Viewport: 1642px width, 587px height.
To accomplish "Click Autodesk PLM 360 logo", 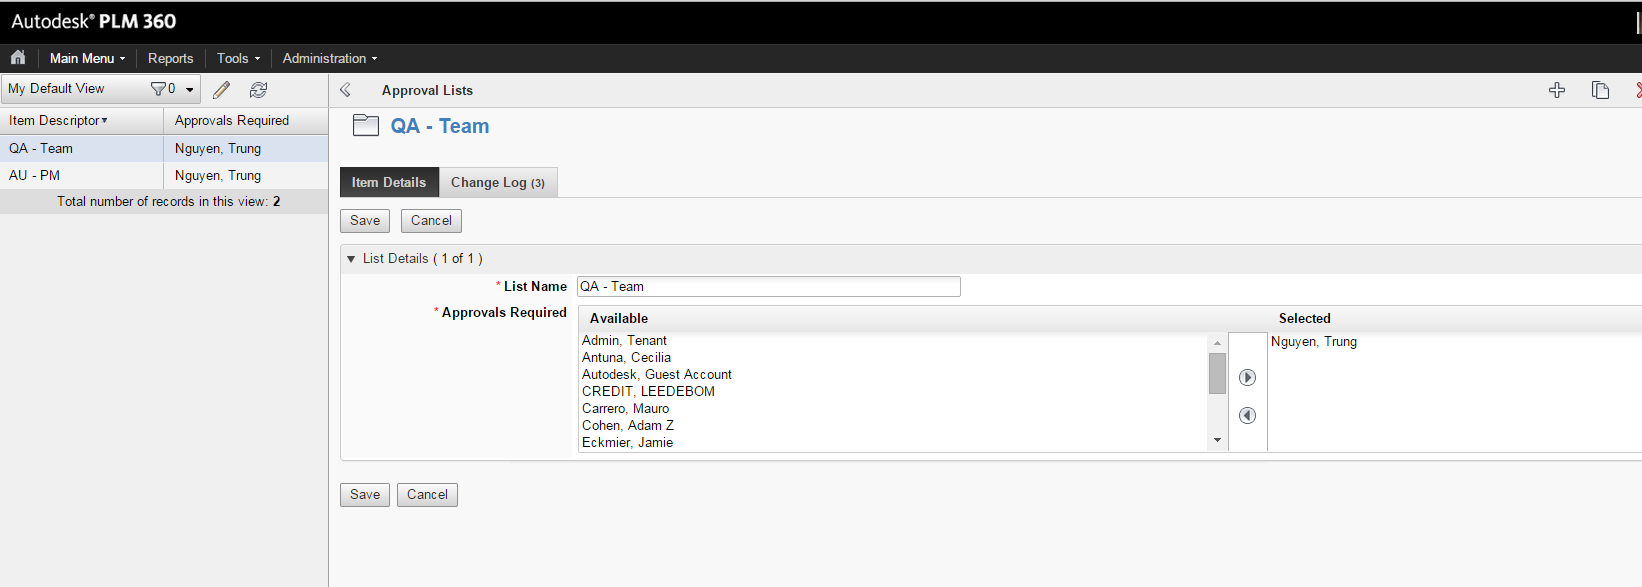I will coord(94,21).
